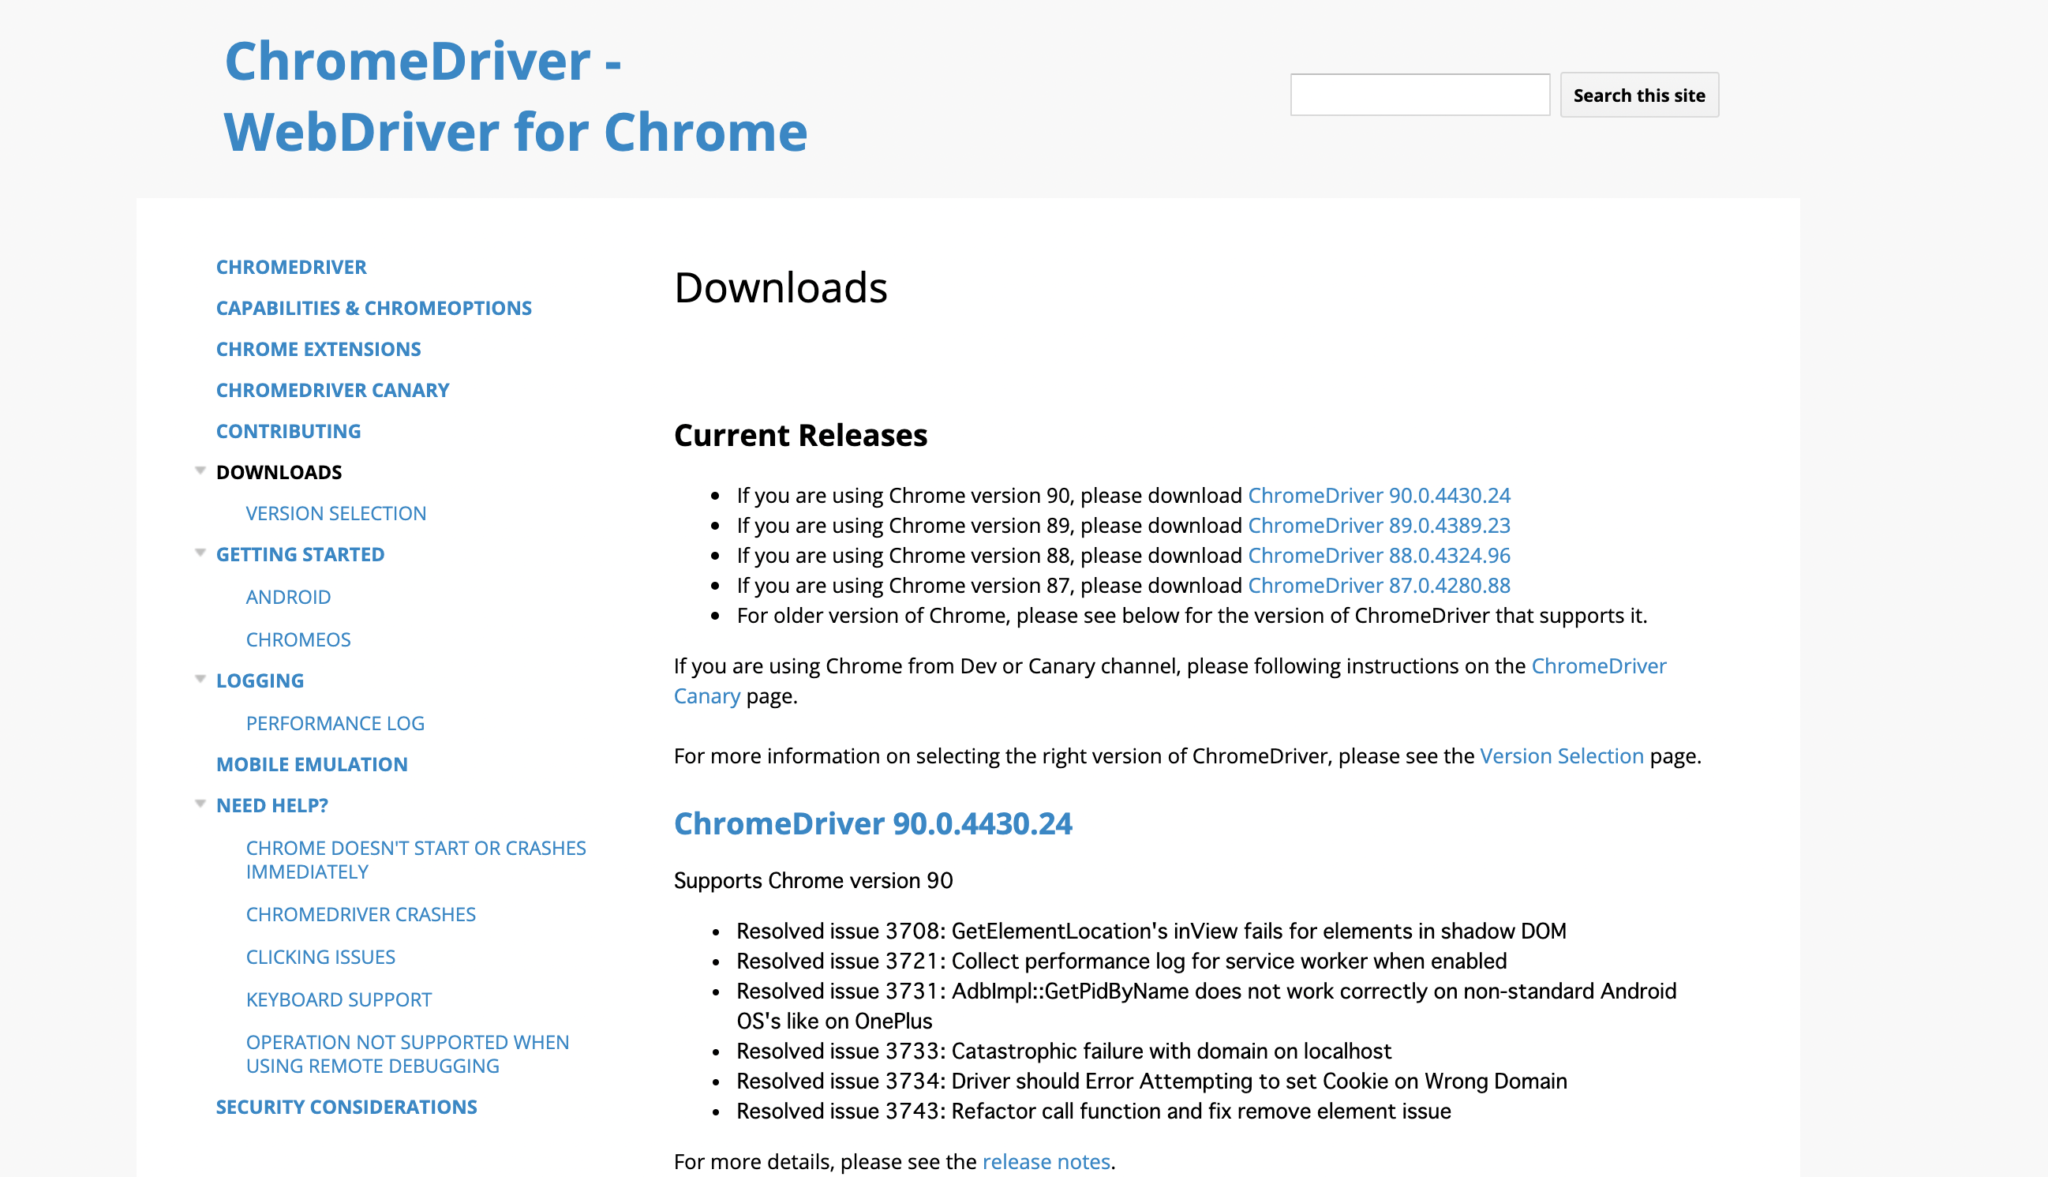2048x1177 pixels.
Task: Open the CHROMEDRIVER page
Action: pos(291,266)
